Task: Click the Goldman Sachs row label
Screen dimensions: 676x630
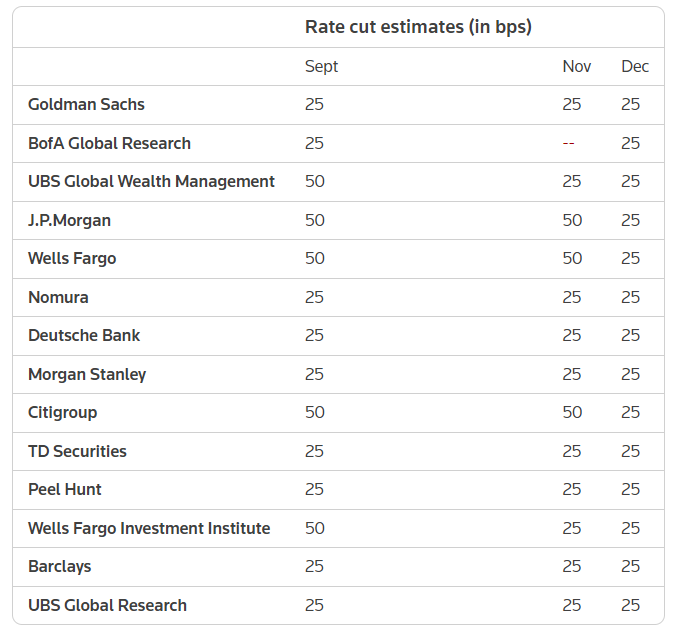Action: (86, 104)
